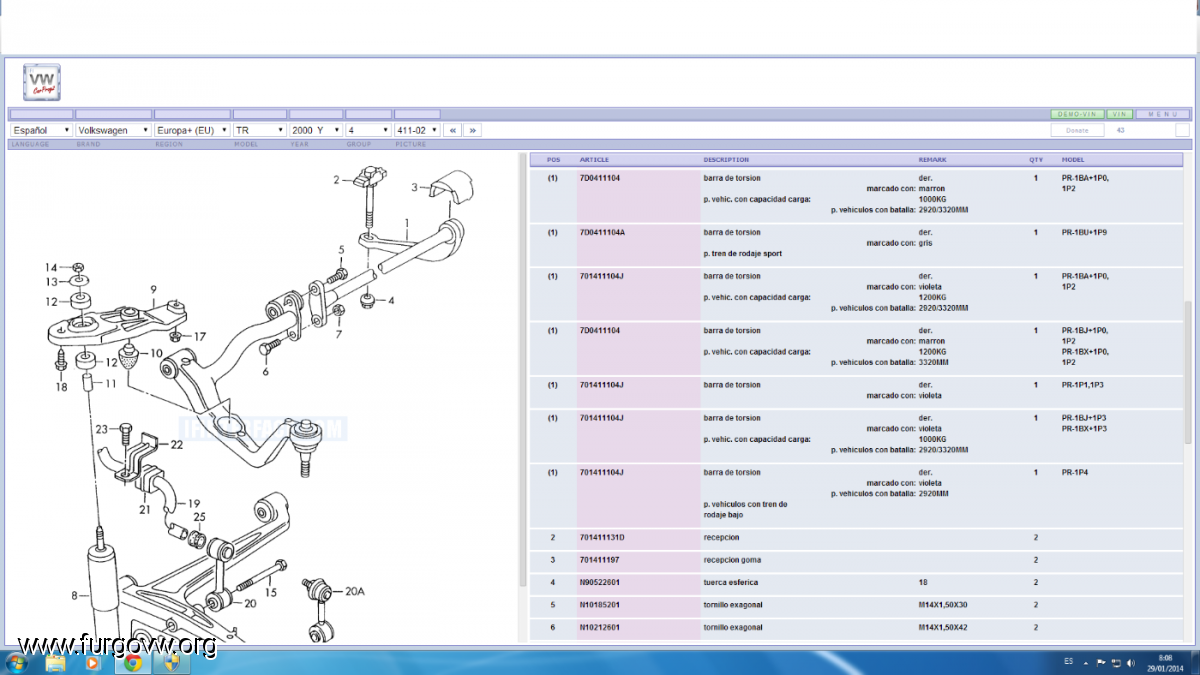Click the POS column header
Image resolution: width=1200 pixels, height=675 pixels.
[554, 160]
